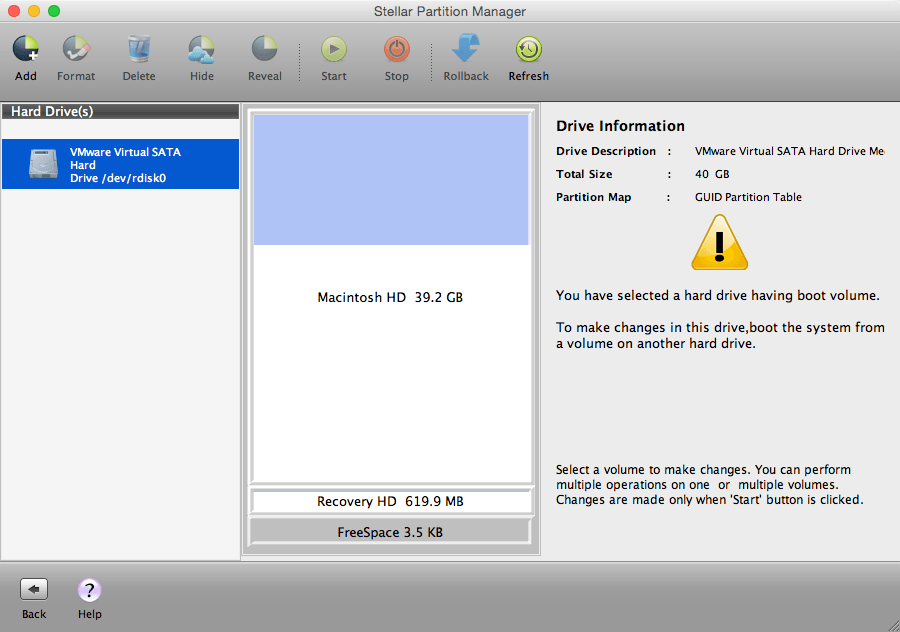Hit the Start play icon
The image size is (900, 632).
333,49
